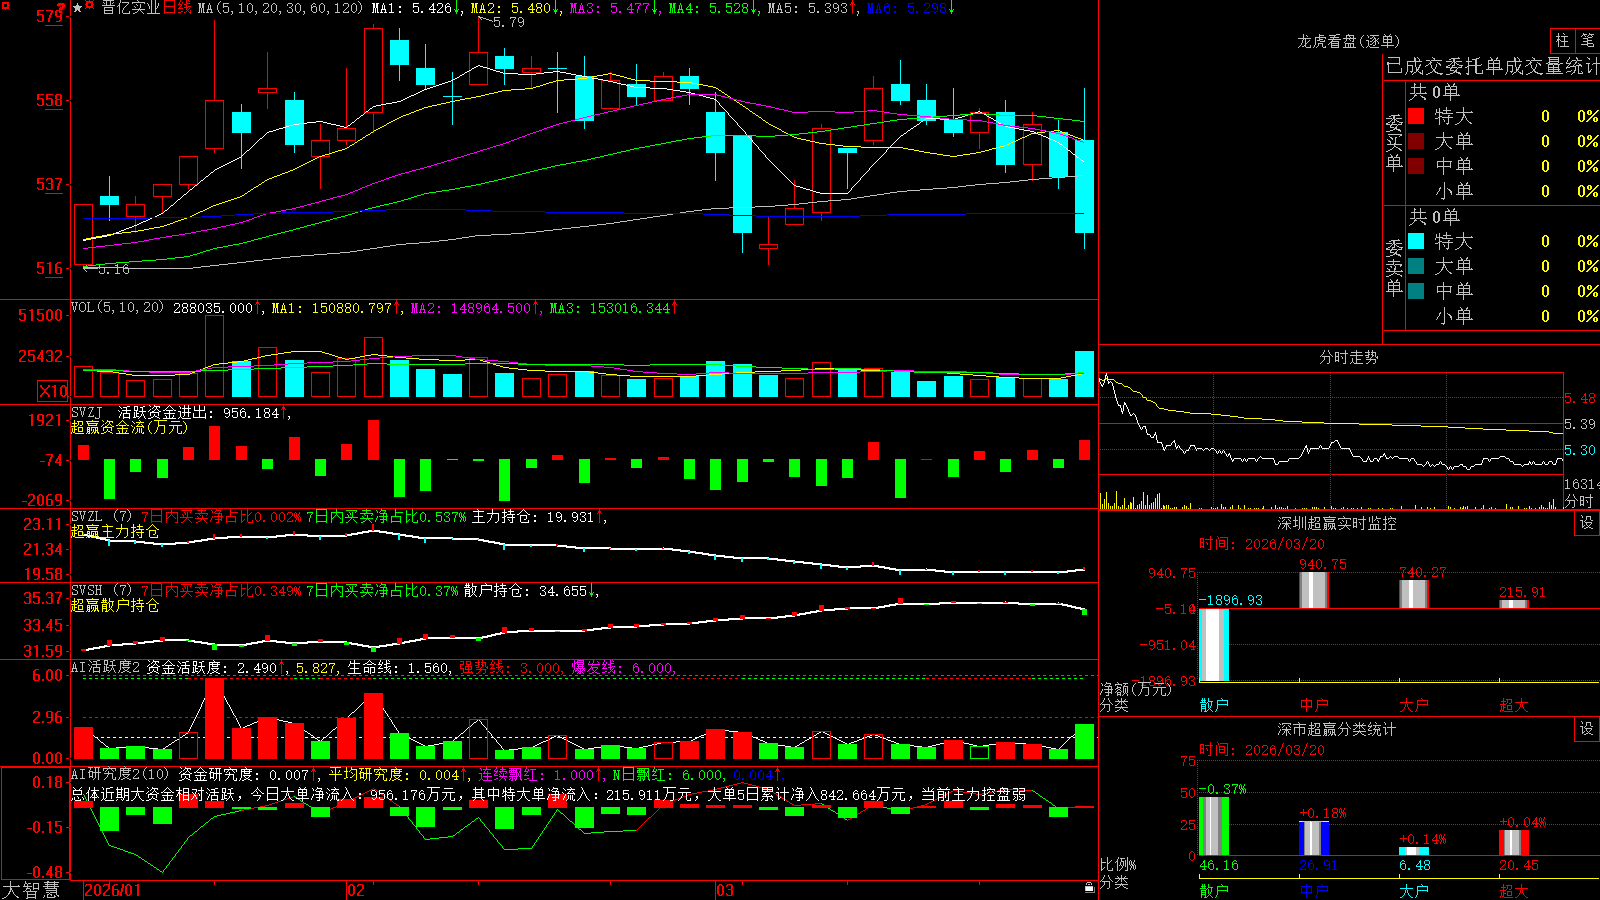Click the 2026/01 date on the time axis
This screenshot has height=900, width=1600.
point(112,890)
